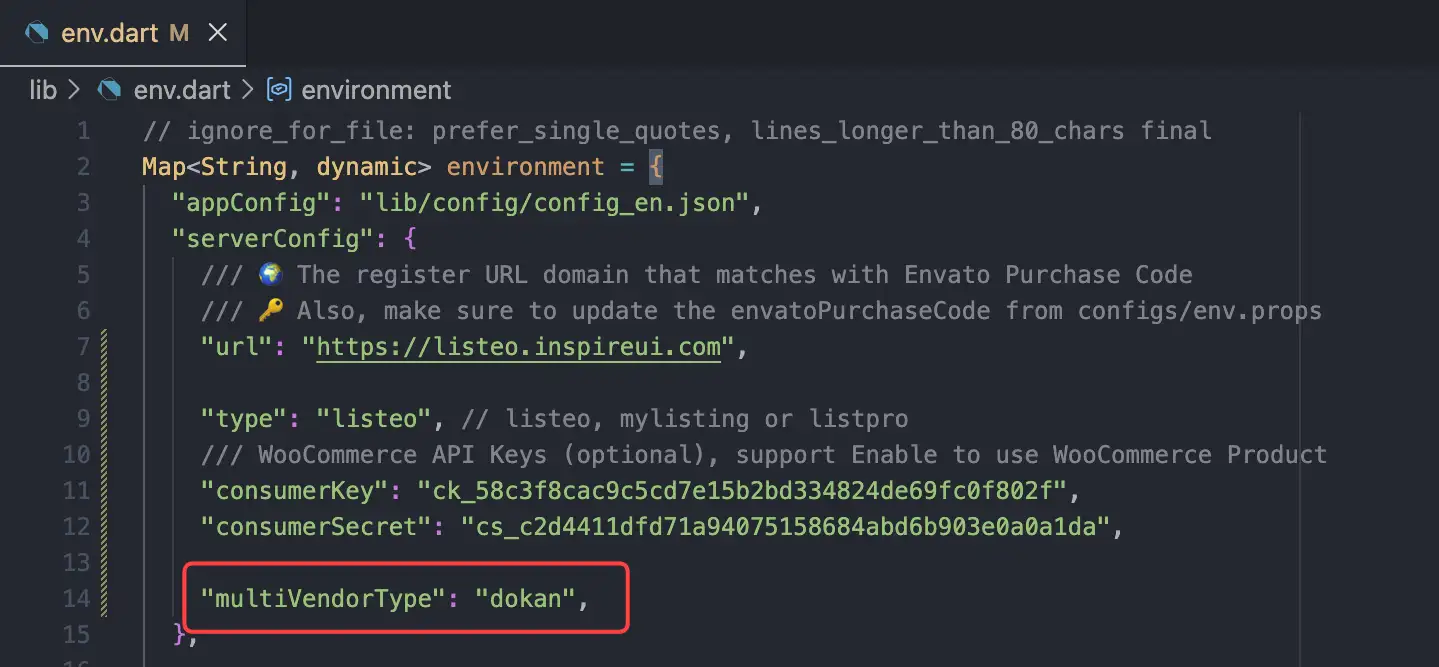The width and height of the screenshot is (1439, 667).
Task: Click the git change marker beside line 7
Action: pyautogui.click(x=104, y=347)
